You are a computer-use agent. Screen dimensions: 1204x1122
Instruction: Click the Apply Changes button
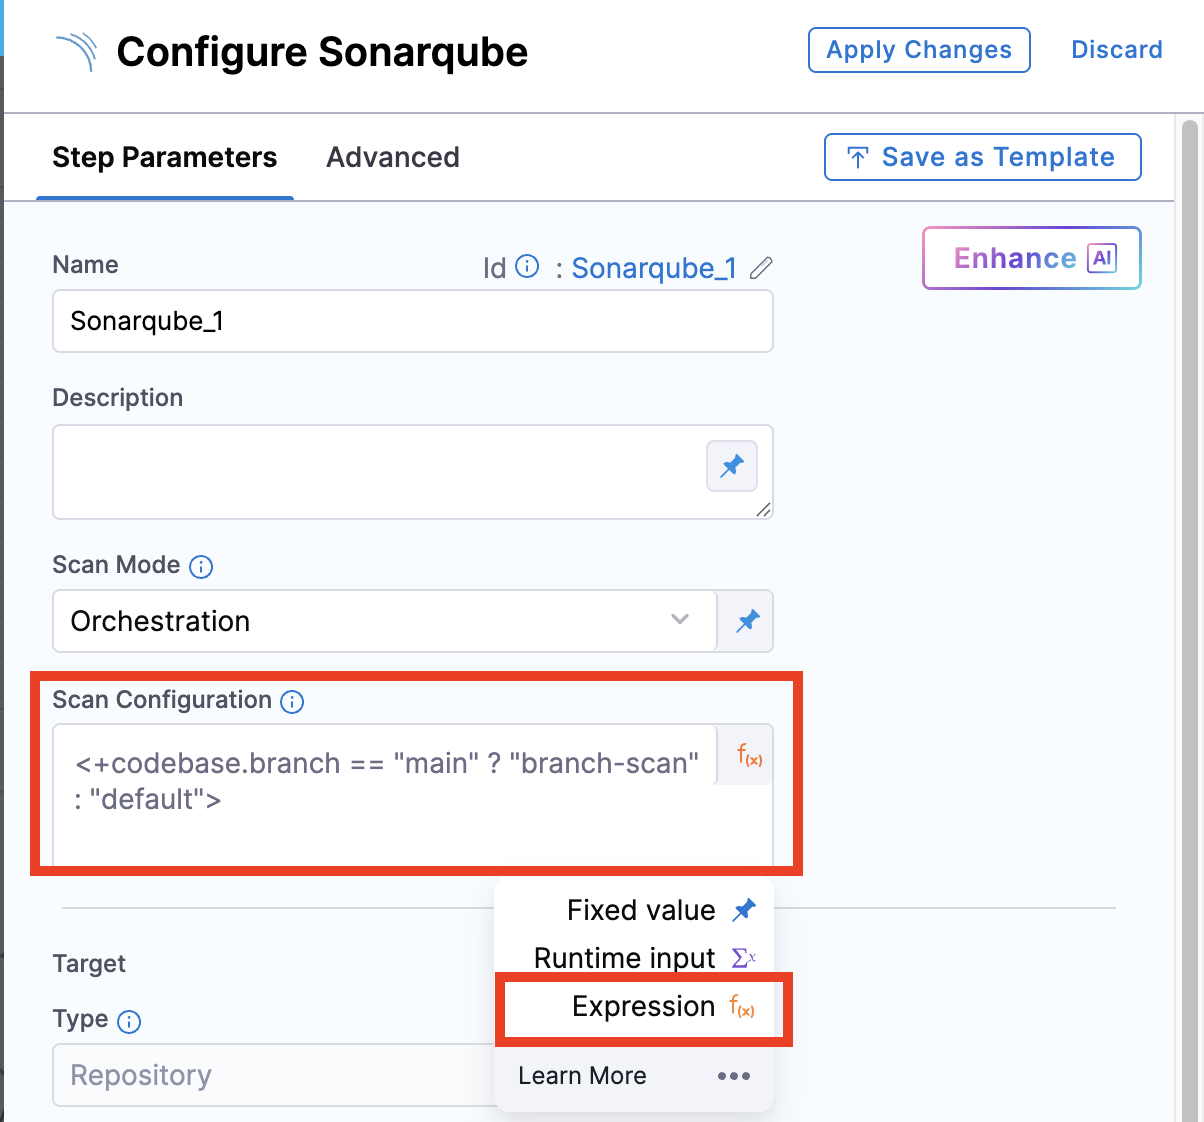(x=918, y=50)
